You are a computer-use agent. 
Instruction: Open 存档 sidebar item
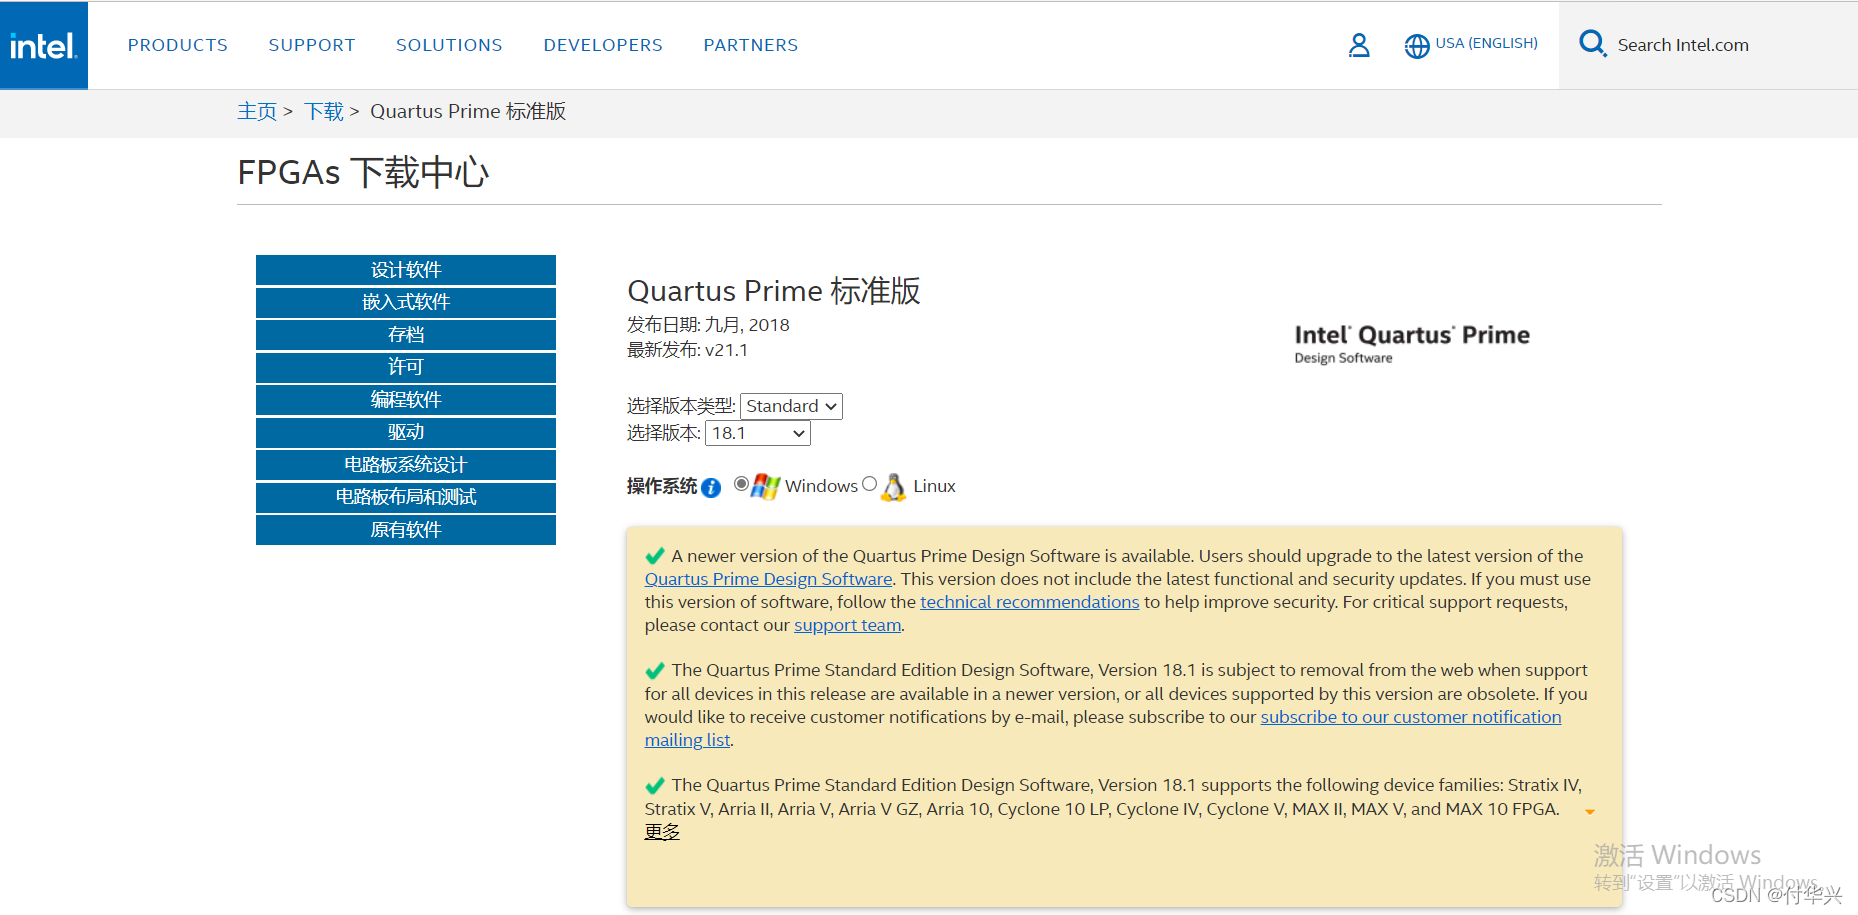406,335
